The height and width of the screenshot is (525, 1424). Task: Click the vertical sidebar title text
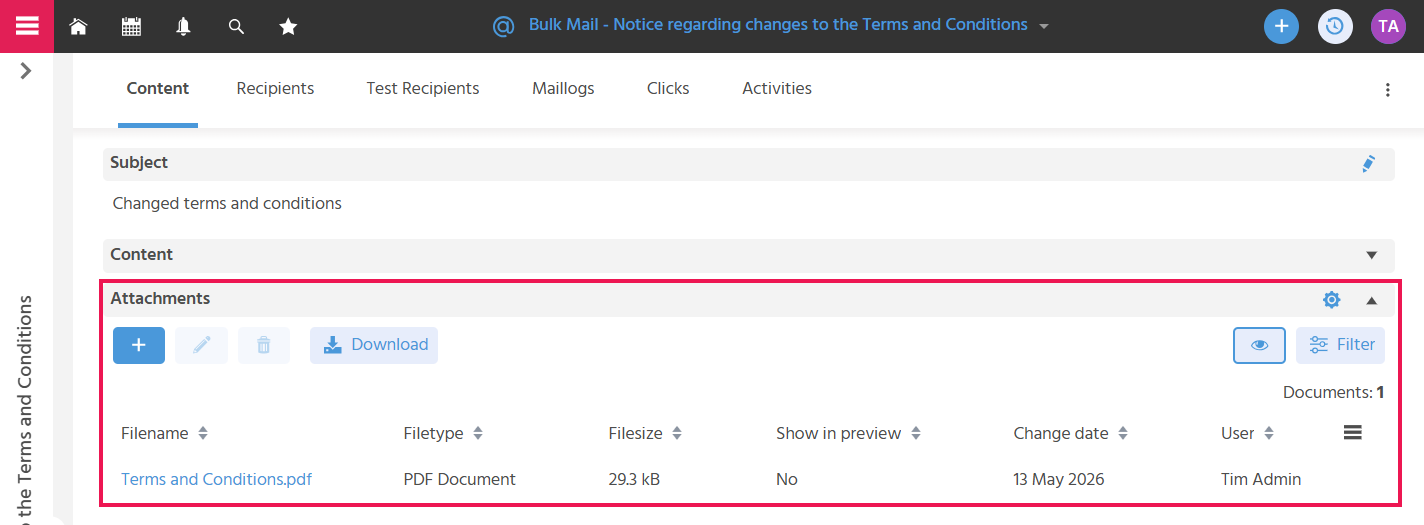click(x=25, y=410)
